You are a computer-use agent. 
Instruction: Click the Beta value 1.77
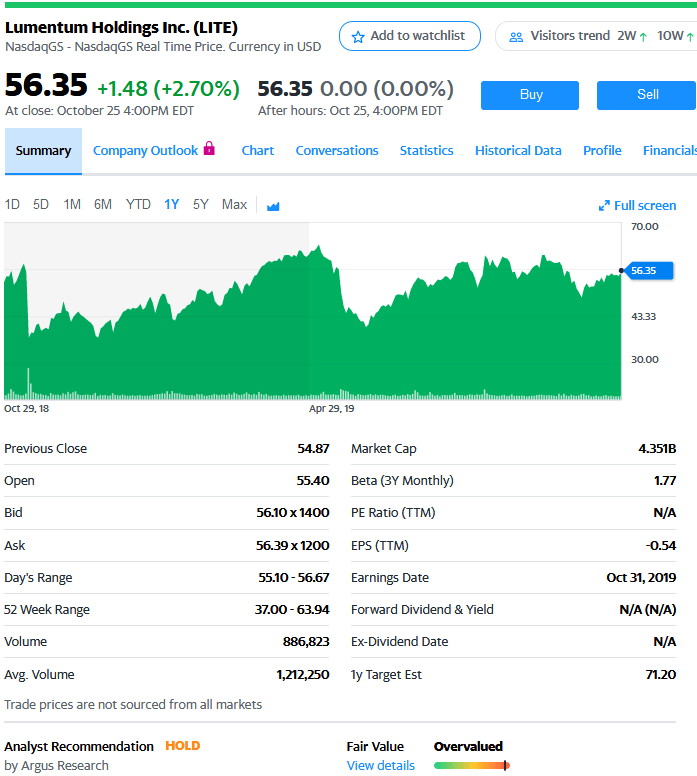click(665, 481)
